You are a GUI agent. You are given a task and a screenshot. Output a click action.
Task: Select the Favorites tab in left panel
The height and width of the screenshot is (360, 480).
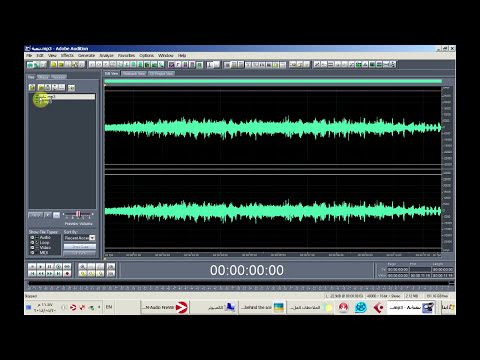pos(59,77)
